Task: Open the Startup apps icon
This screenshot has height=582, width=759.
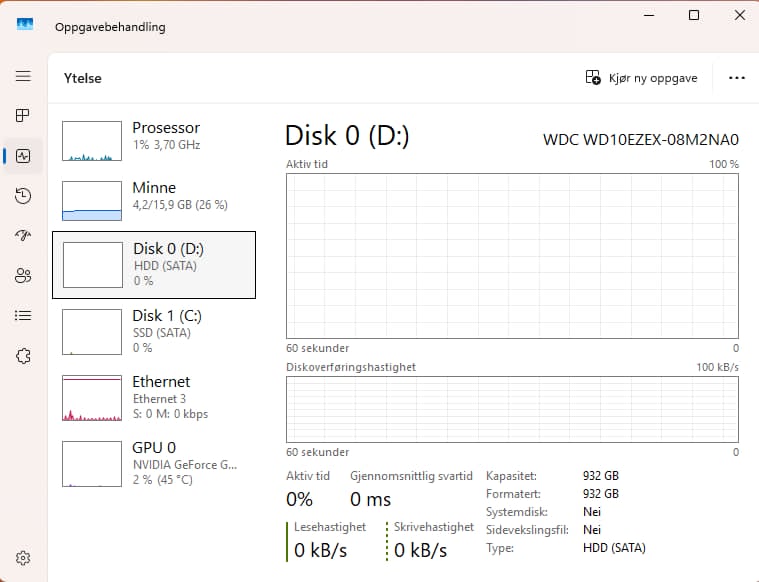Action: [23, 235]
